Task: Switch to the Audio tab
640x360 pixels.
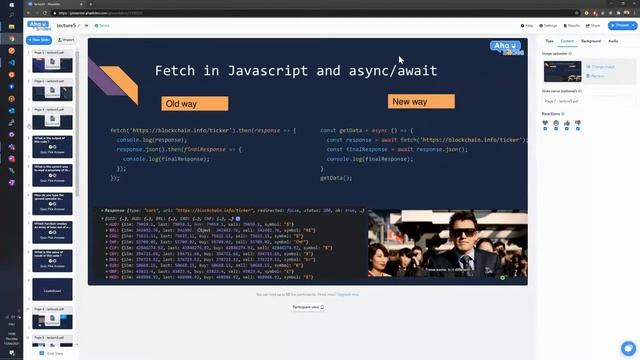Action: point(613,41)
